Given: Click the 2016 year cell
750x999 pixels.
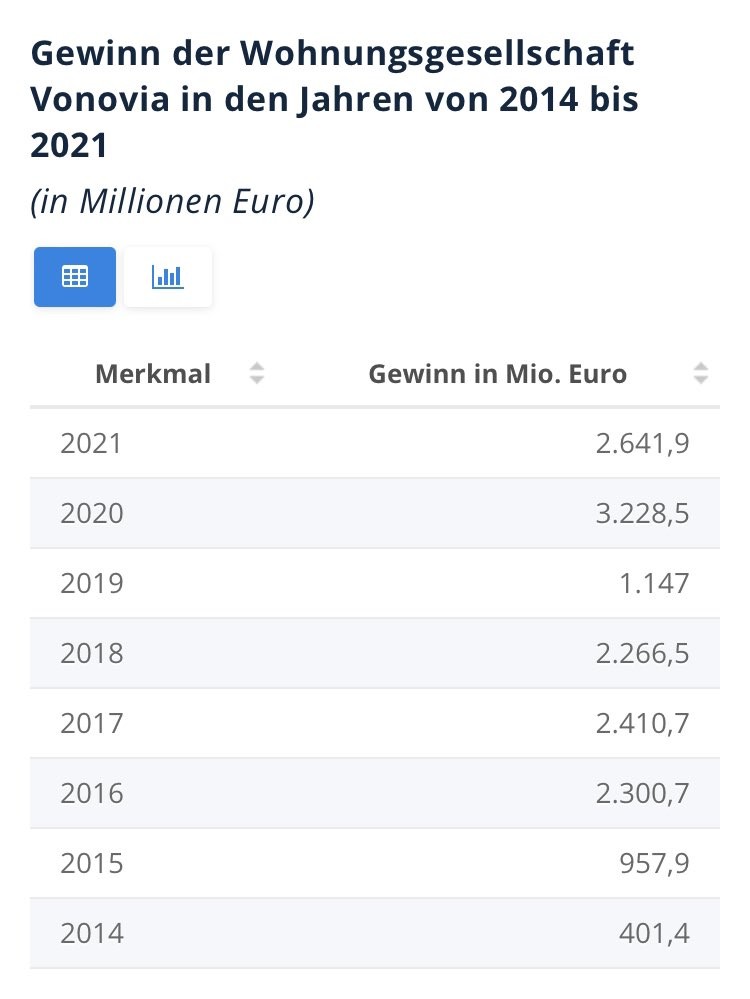Looking at the screenshot, I should 91,793.
